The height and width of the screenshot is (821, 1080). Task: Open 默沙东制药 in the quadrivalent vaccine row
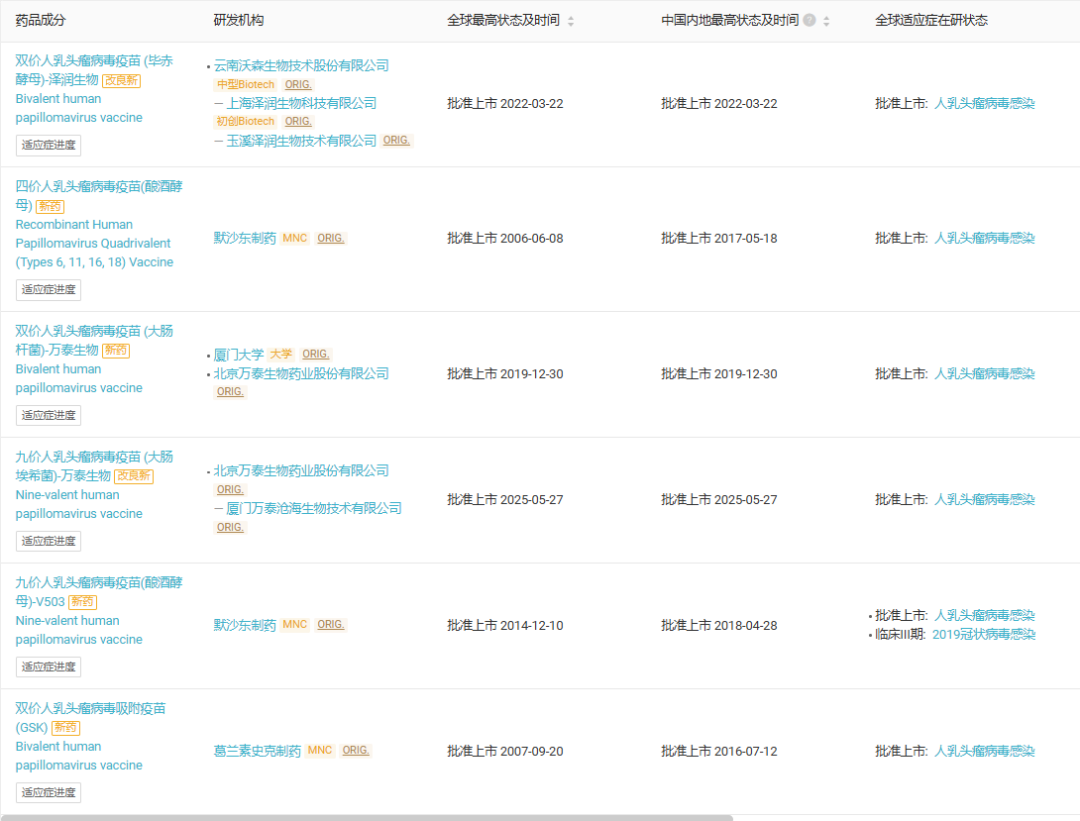click(245, 238)
